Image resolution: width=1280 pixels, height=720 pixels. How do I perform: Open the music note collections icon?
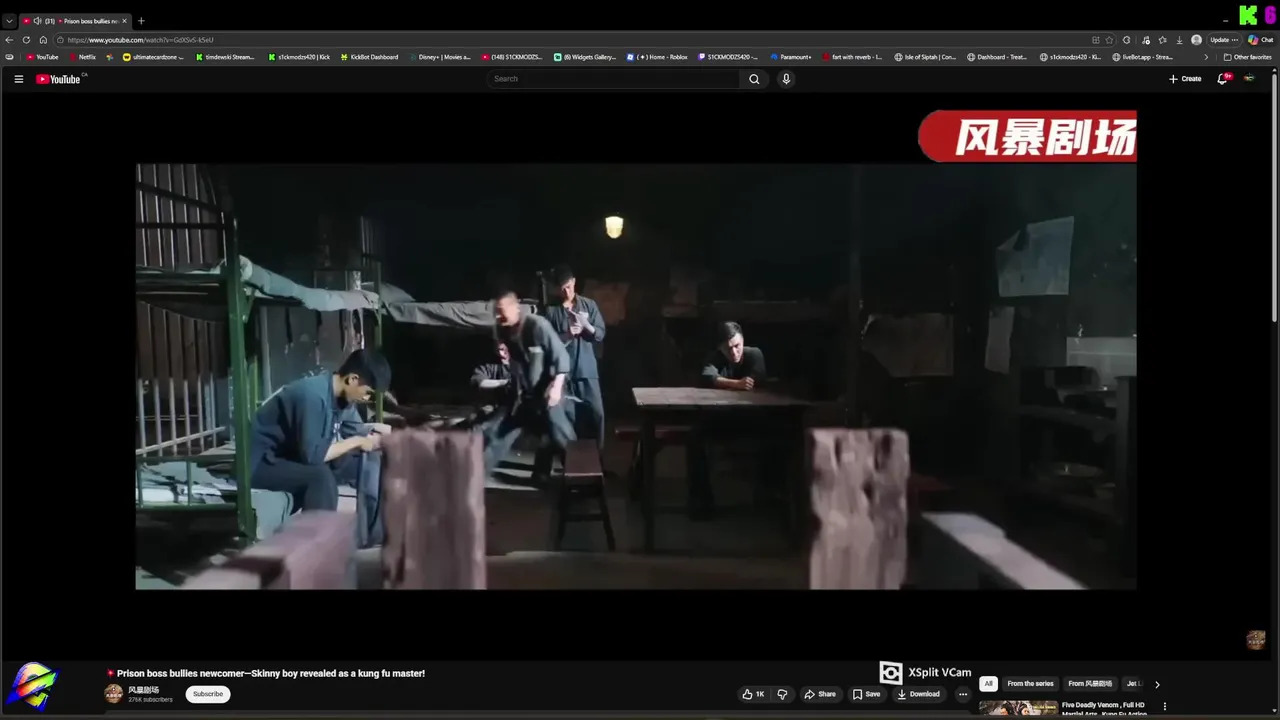click(x=1146, y=40)
